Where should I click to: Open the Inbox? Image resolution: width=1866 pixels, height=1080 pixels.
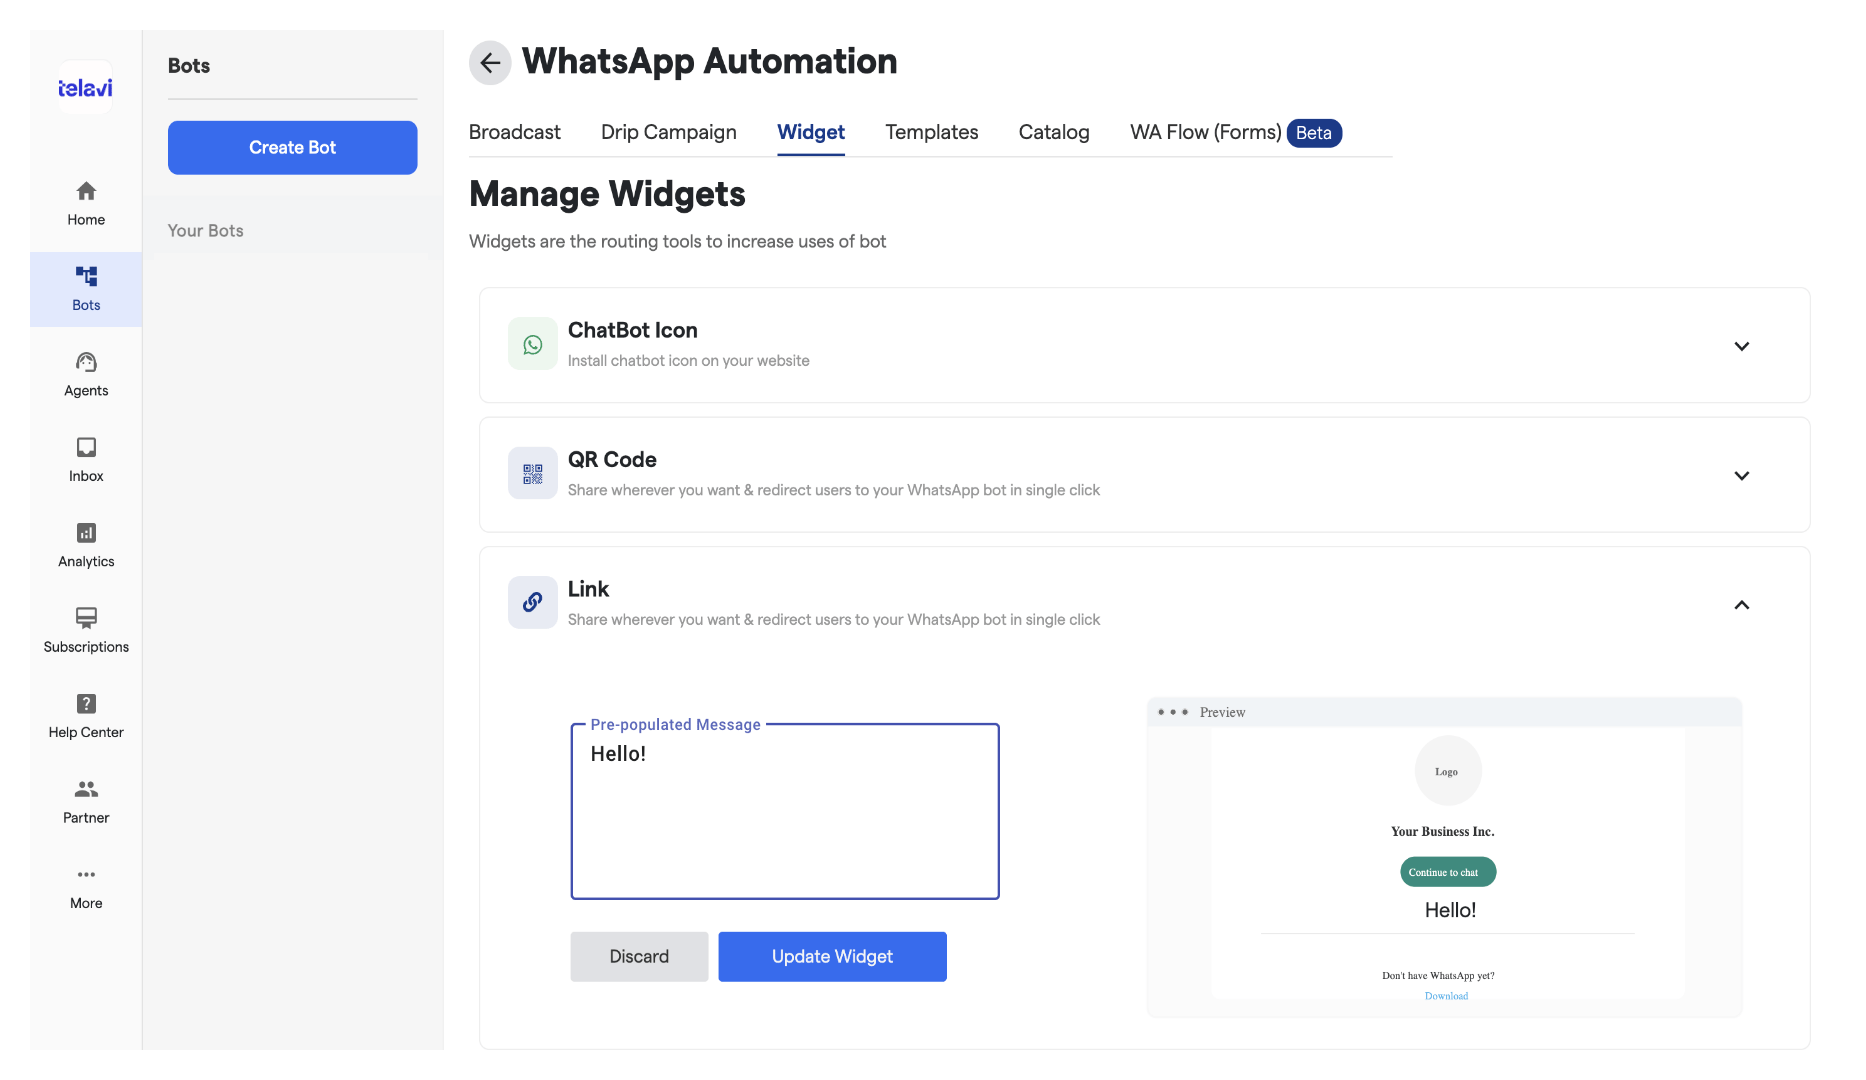[x=86, y=460]
